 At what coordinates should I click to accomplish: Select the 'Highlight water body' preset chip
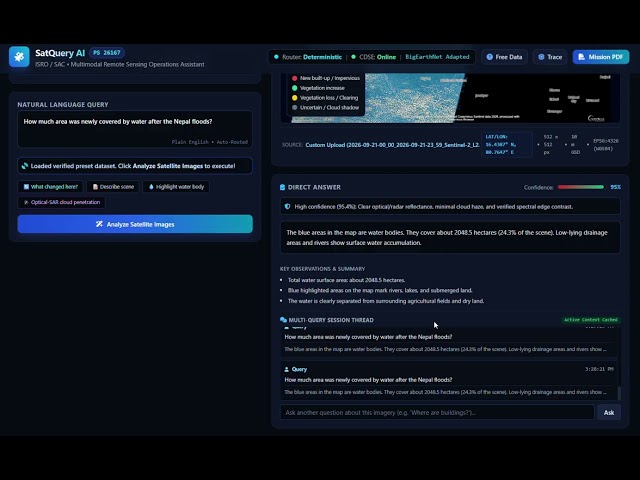click(176, 187)
